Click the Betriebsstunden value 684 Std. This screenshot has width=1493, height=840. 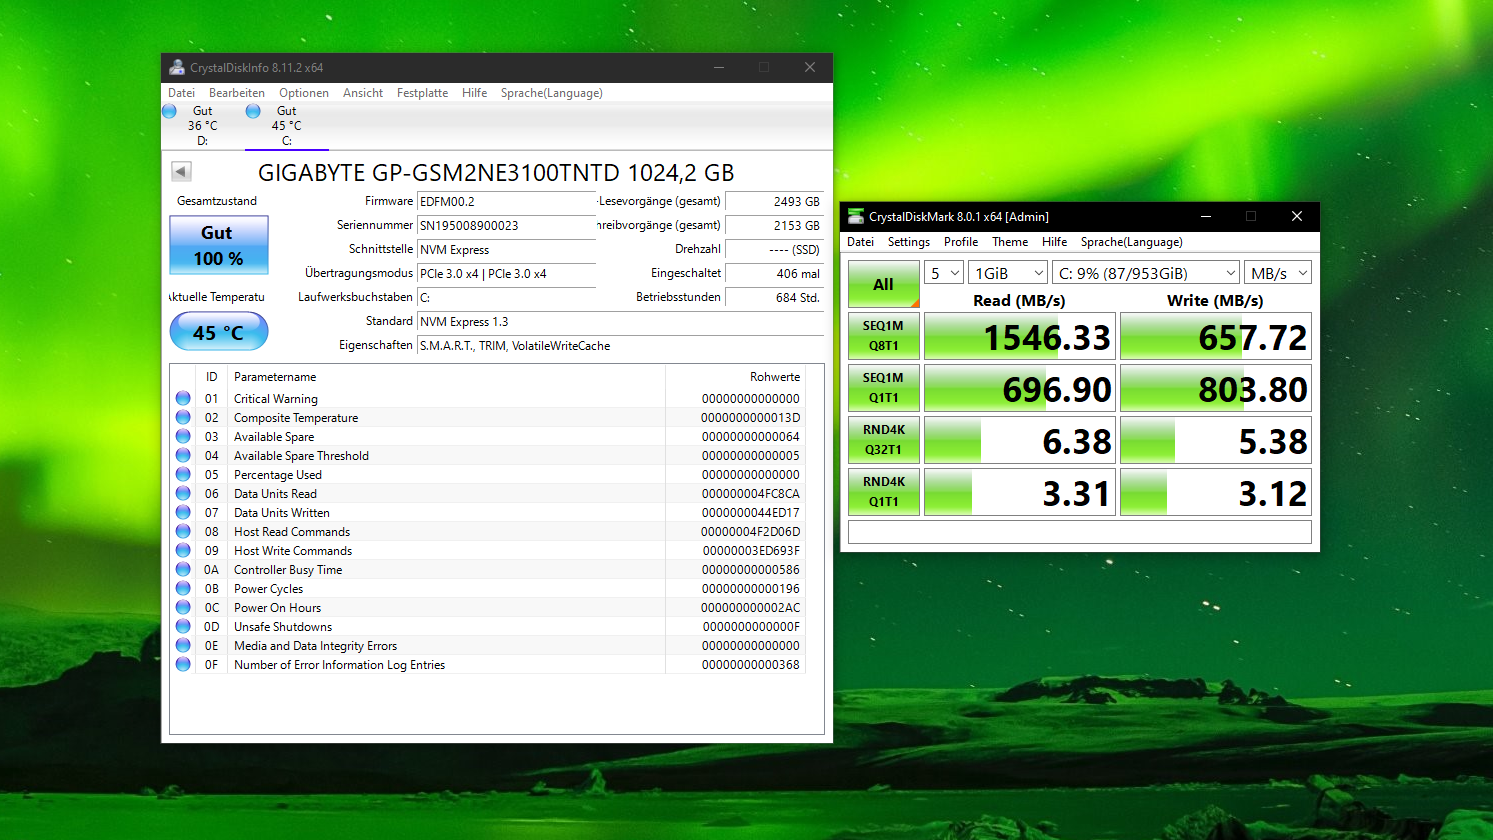(775, 297)
